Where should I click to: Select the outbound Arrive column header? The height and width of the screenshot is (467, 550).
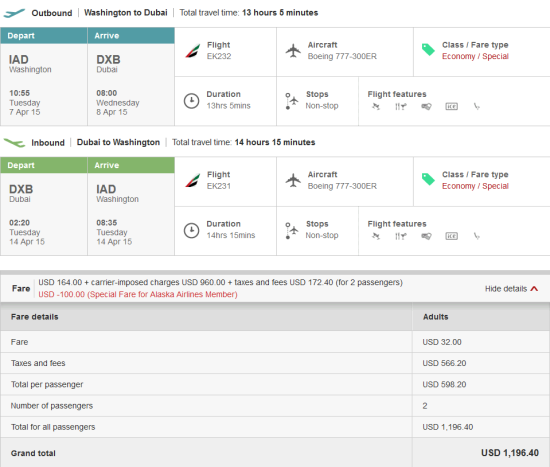(x=131, y=36)
